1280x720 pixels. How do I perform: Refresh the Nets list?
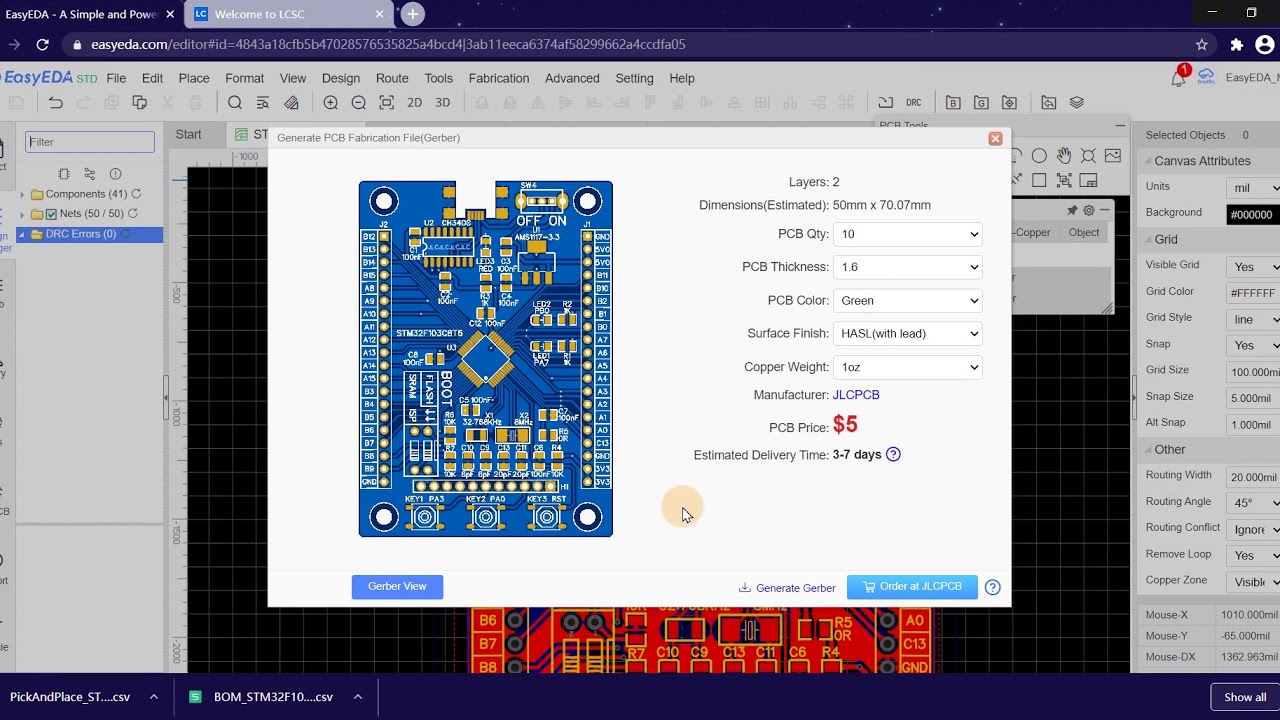[x=133, y=214]
